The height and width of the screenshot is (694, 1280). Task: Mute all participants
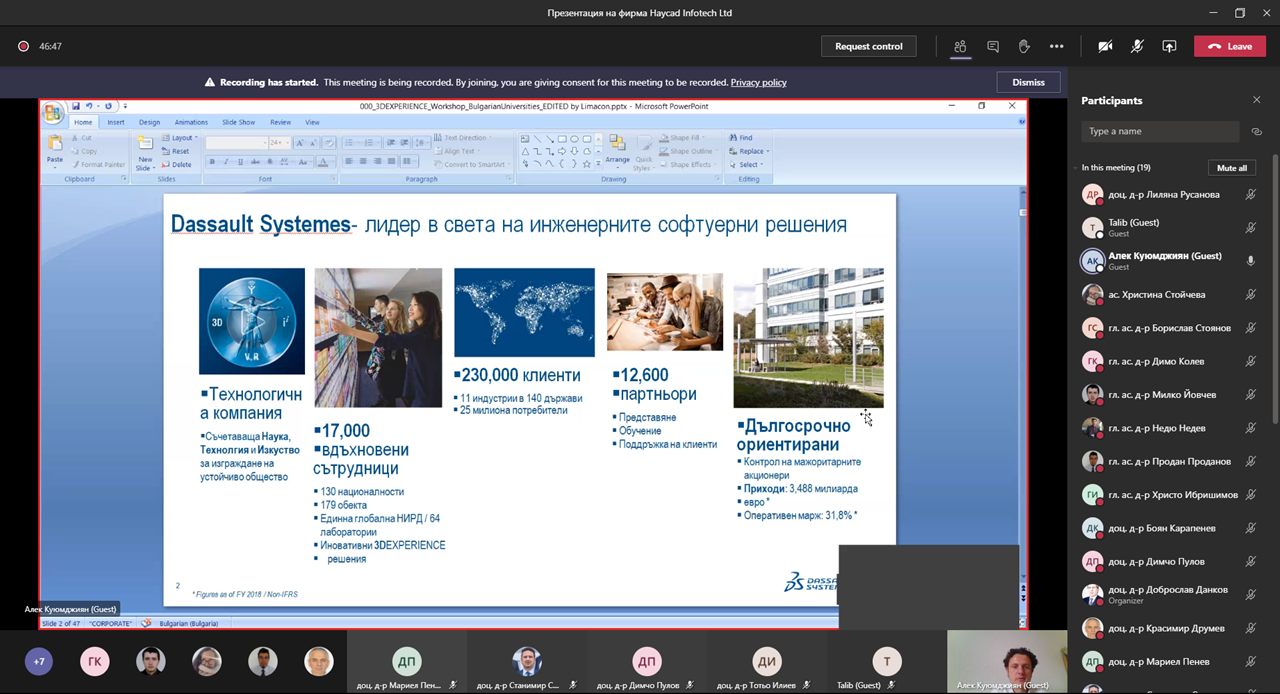tap(1232, 168)
